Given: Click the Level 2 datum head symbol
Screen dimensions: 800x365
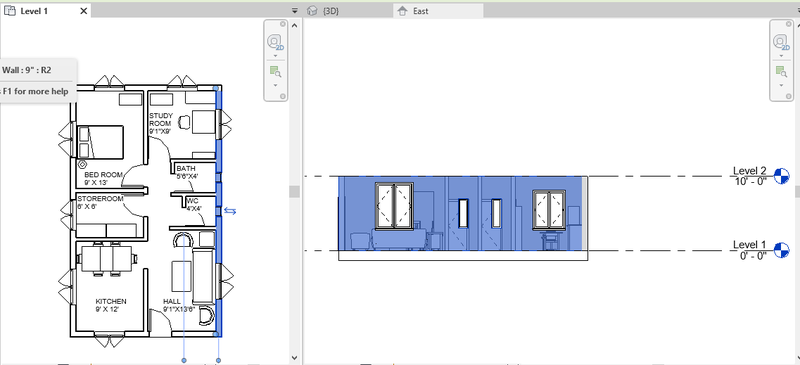Looking at the screenshot, I should 781,176.
